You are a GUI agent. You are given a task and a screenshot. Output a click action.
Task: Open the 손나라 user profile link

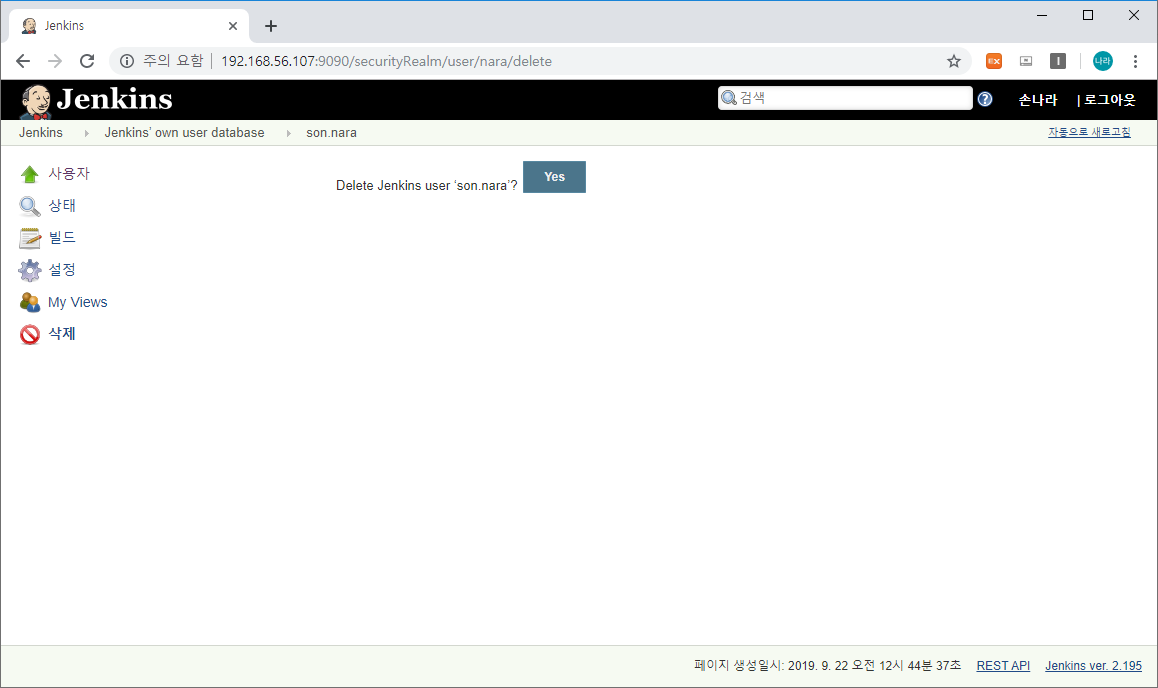coord(1038,100)
